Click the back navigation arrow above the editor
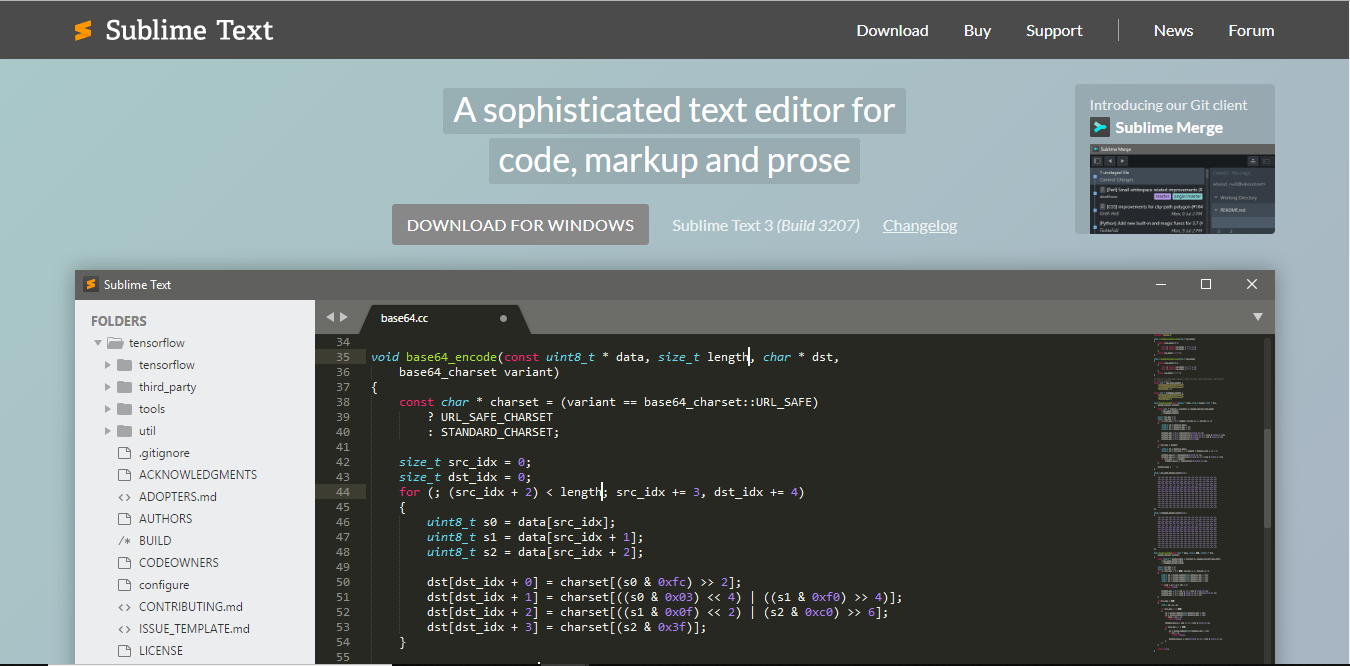 tap(330, 315)
